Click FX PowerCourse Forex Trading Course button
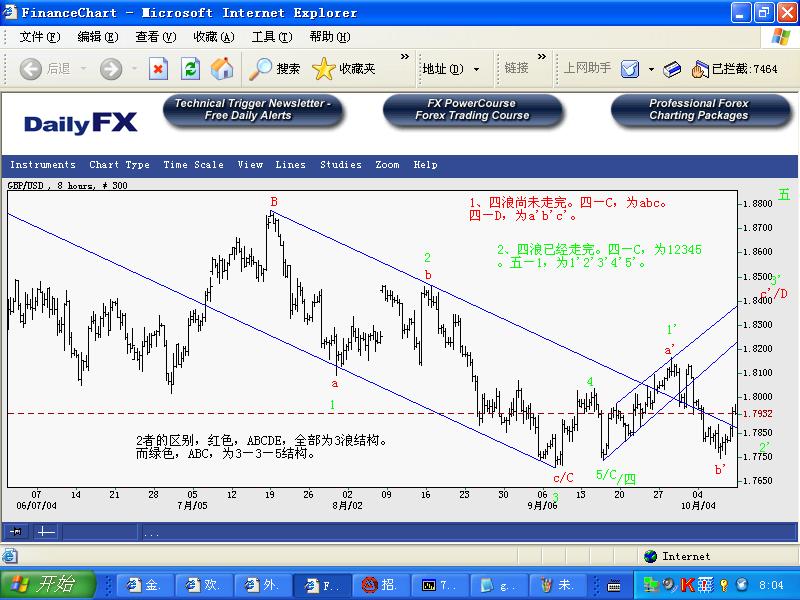This screenshot has width=800, height=600. click(472, 110)
